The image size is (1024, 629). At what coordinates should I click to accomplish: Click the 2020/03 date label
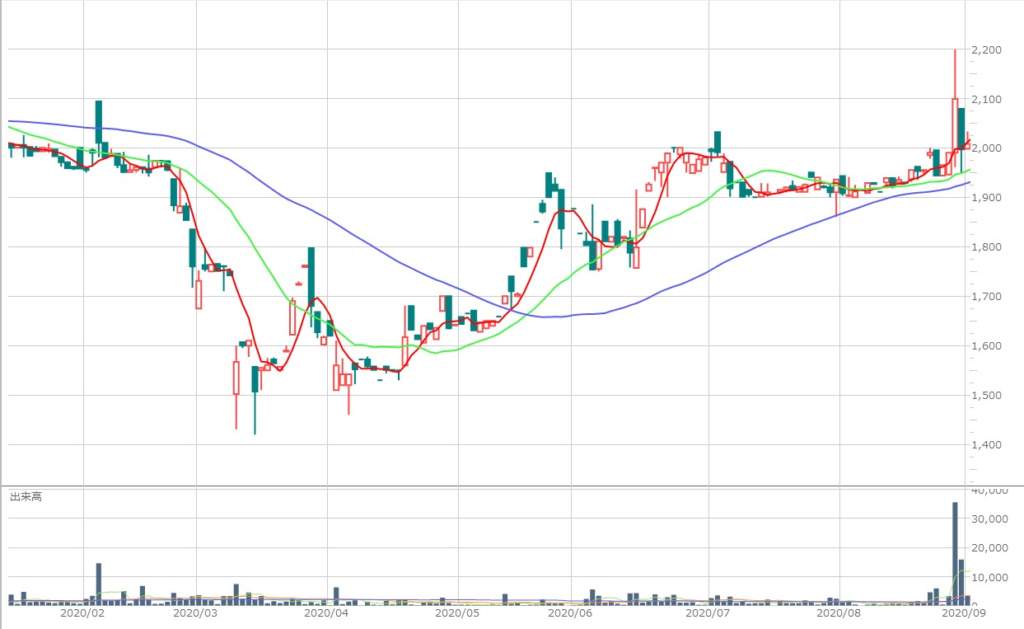pos(195,613)
